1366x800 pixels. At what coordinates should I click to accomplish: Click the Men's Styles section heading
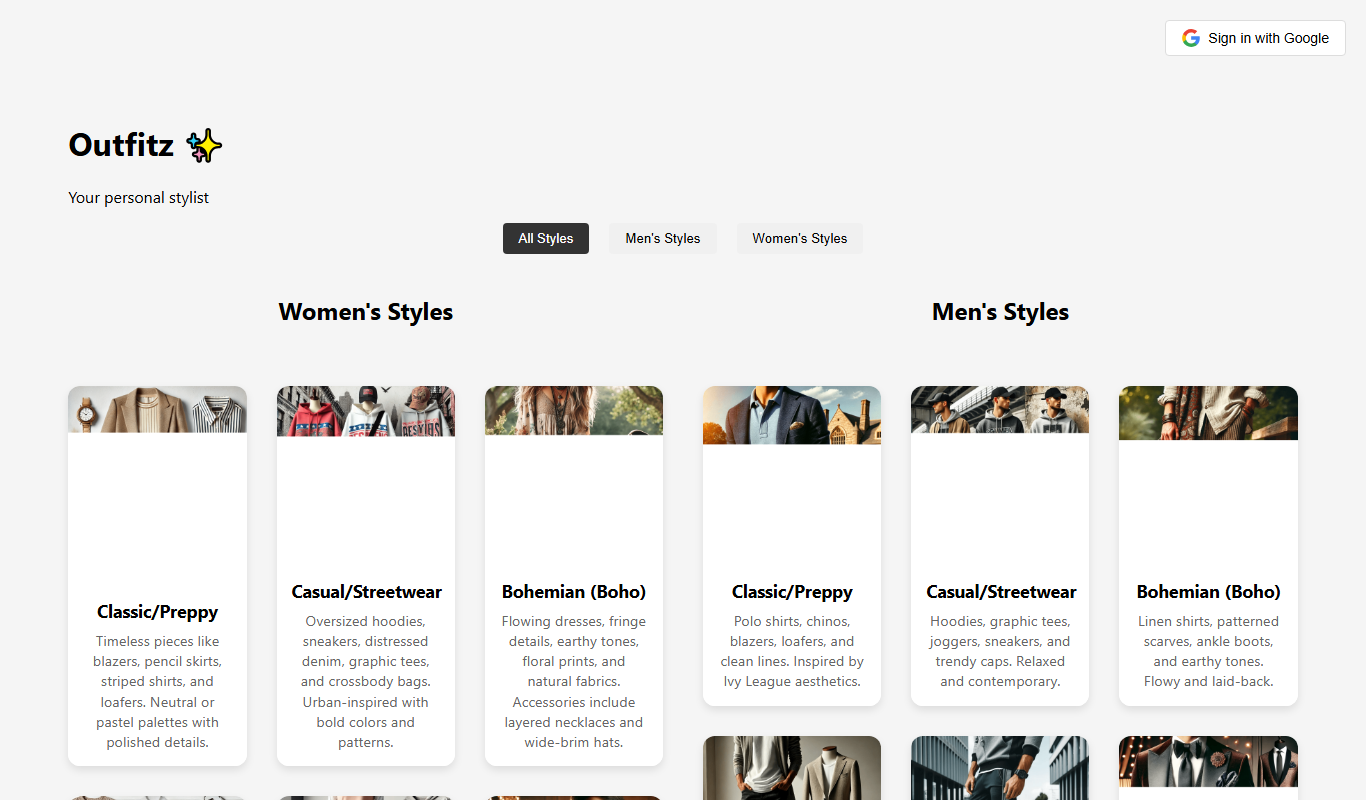[x=1000, y=312]
